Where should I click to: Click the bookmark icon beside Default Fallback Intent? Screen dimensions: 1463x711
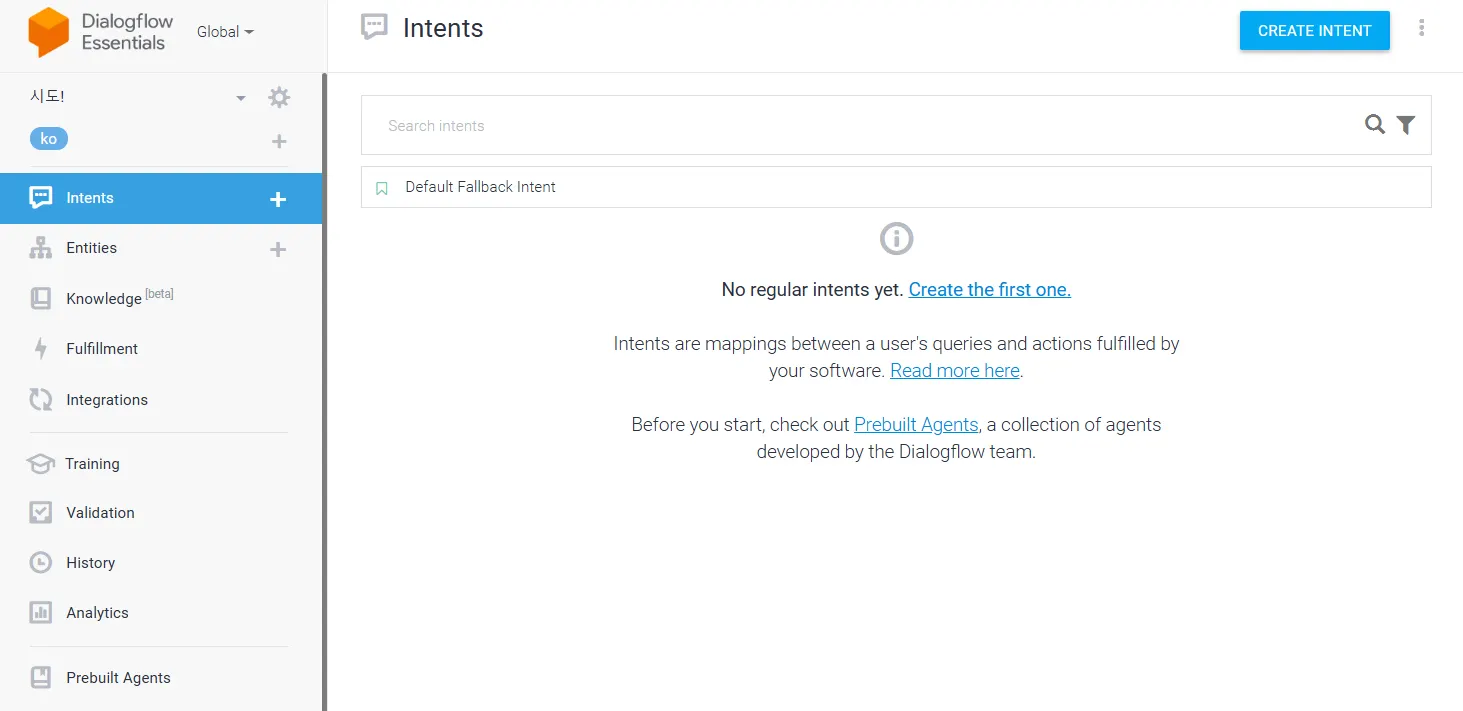(381, 188)
